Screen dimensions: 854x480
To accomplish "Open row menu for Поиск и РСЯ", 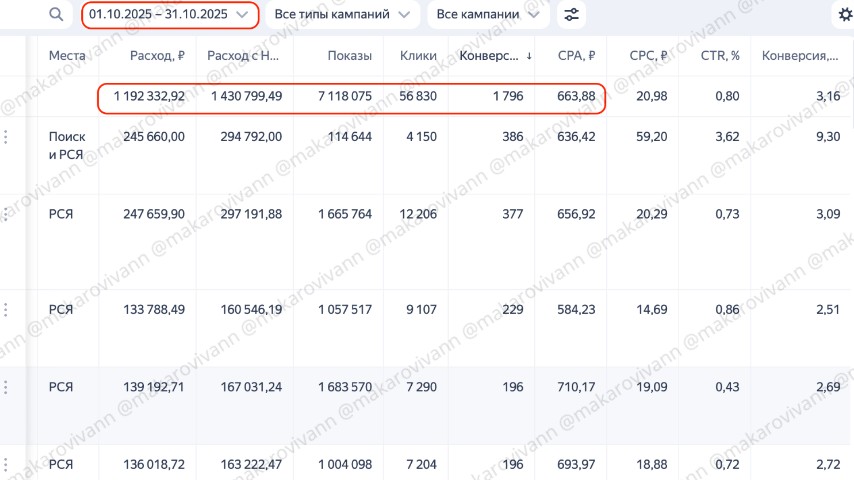I will coord(8,137).
